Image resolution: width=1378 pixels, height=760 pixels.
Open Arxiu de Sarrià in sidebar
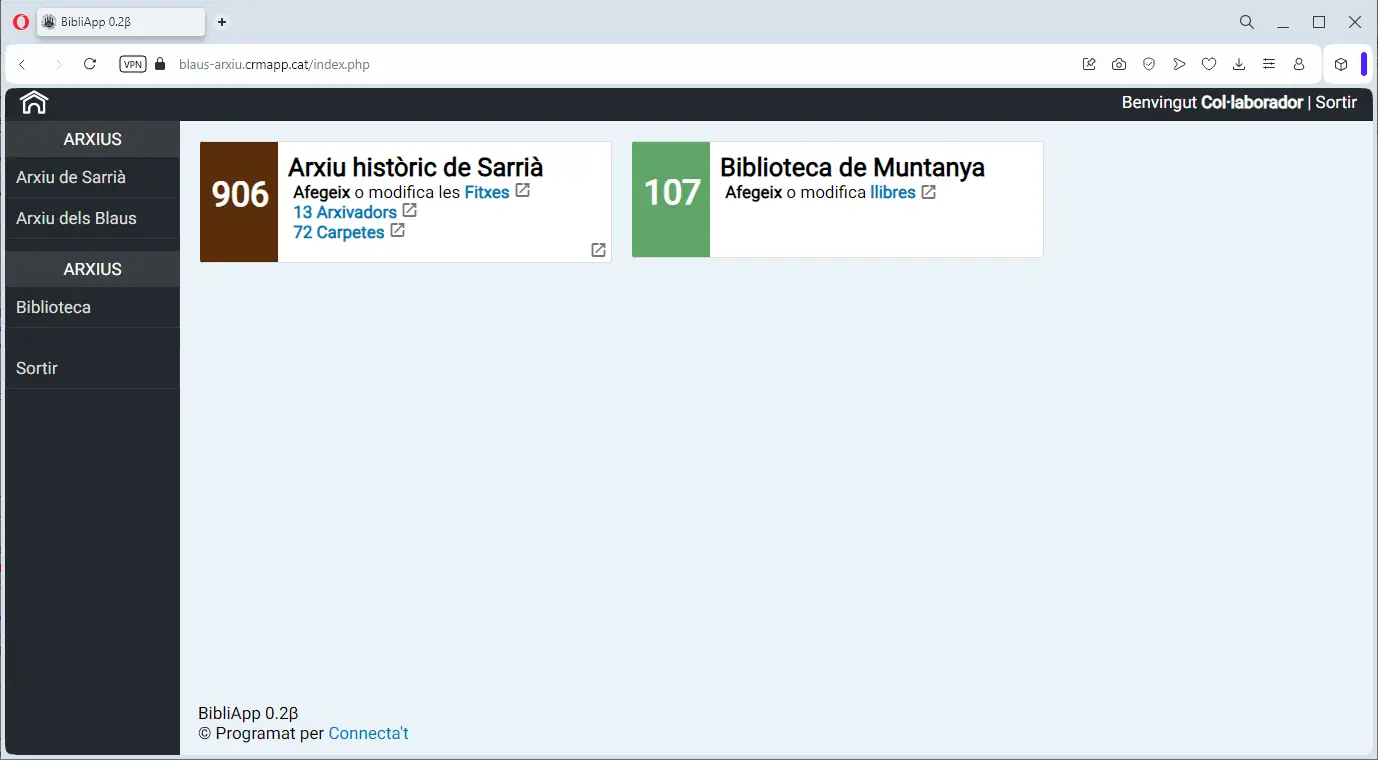(x=92, y=177)
